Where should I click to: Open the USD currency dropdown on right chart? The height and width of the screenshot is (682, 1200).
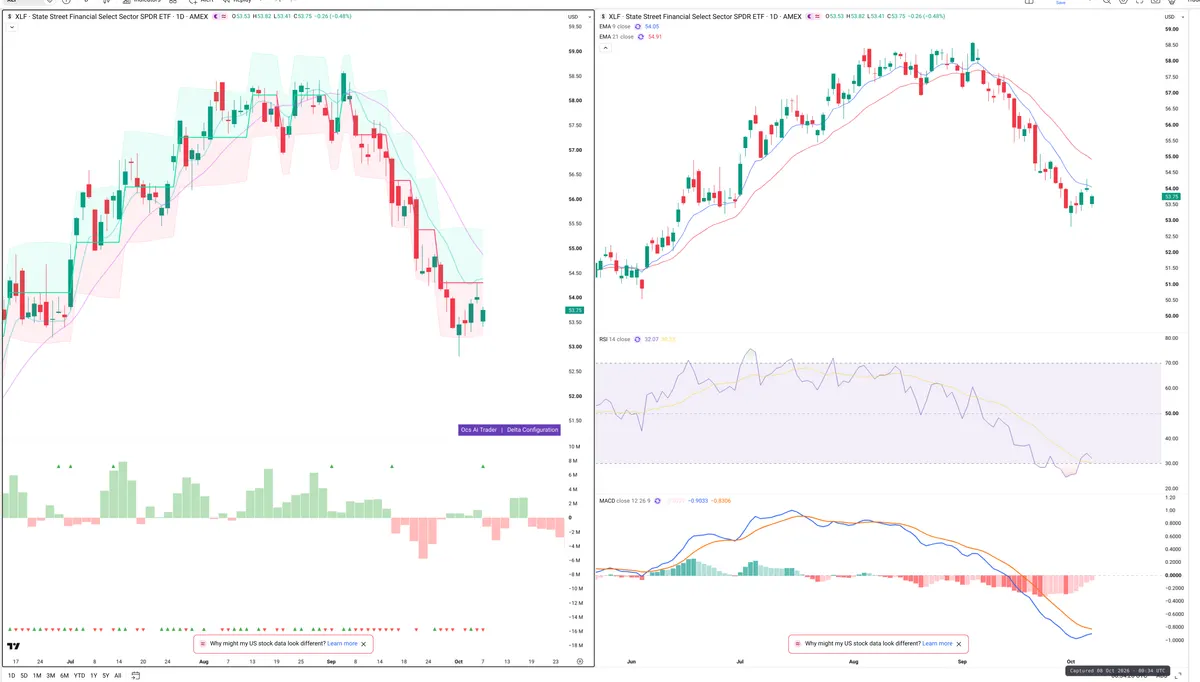tap(1172, 17)
